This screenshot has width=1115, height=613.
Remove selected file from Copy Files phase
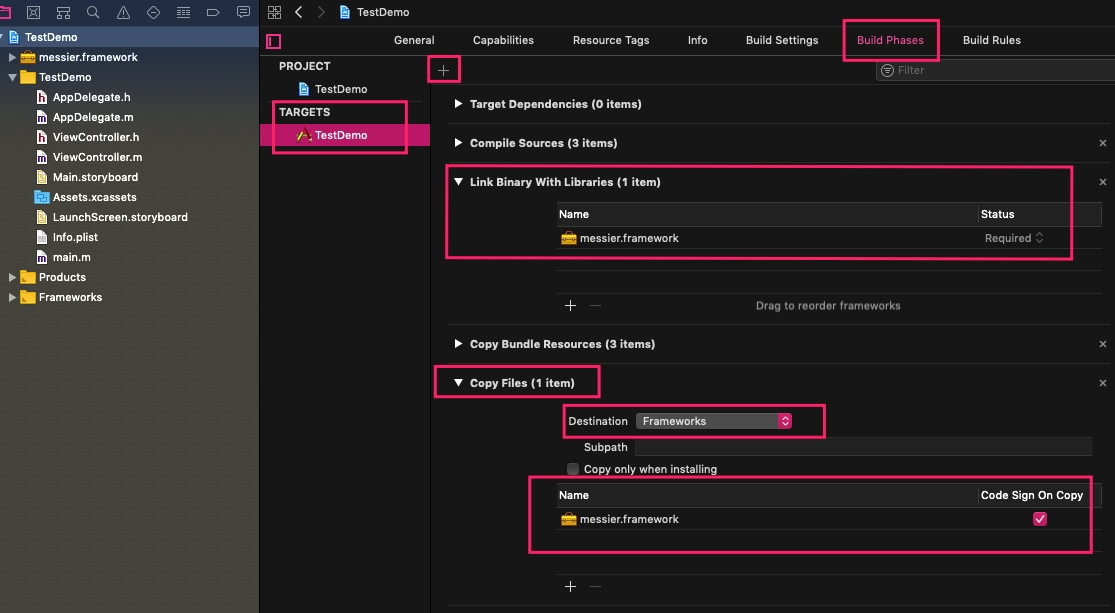[596, 586]
